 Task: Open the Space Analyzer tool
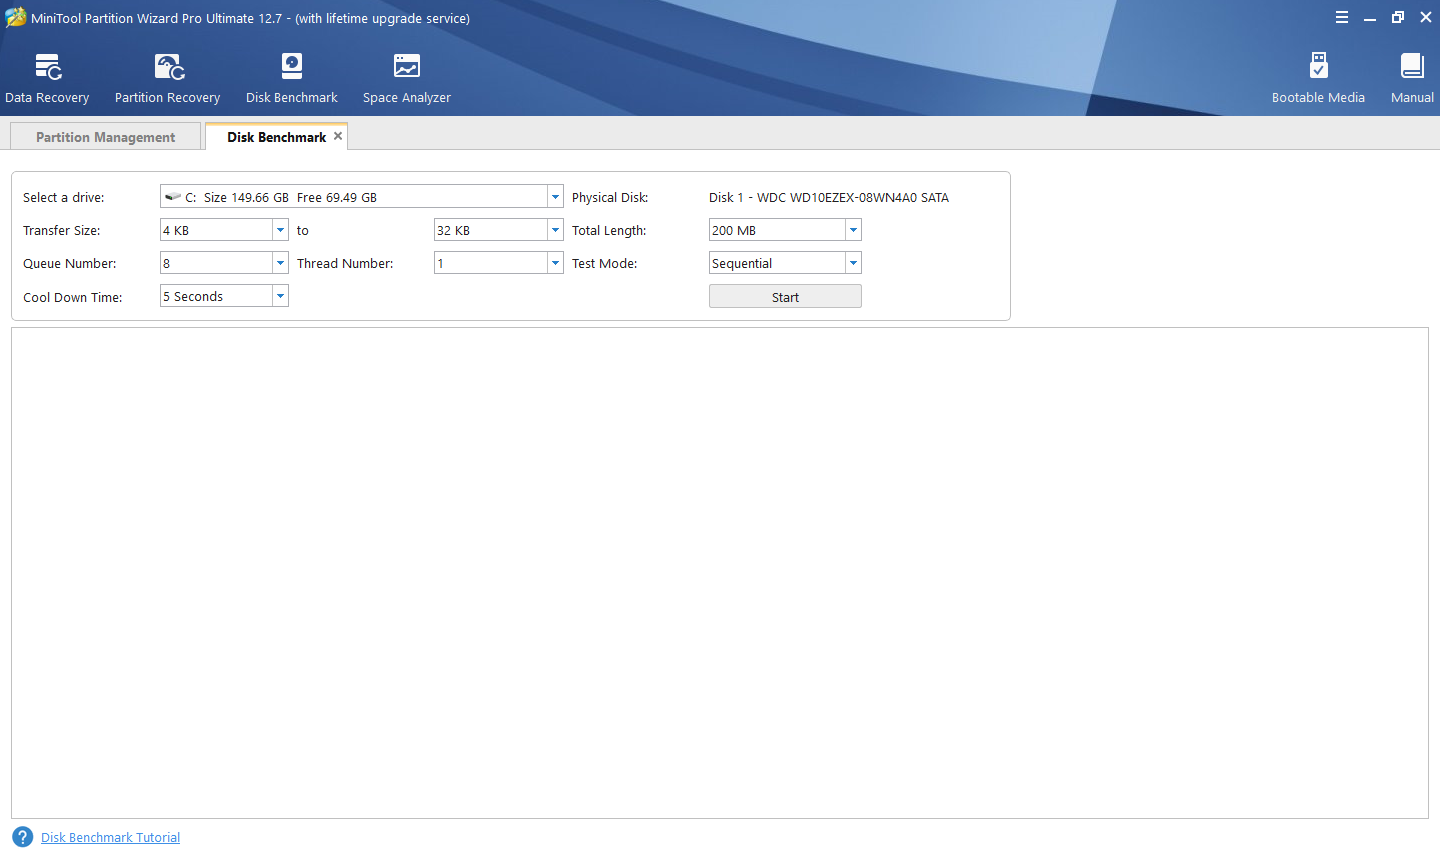click(x=406, y=78)
